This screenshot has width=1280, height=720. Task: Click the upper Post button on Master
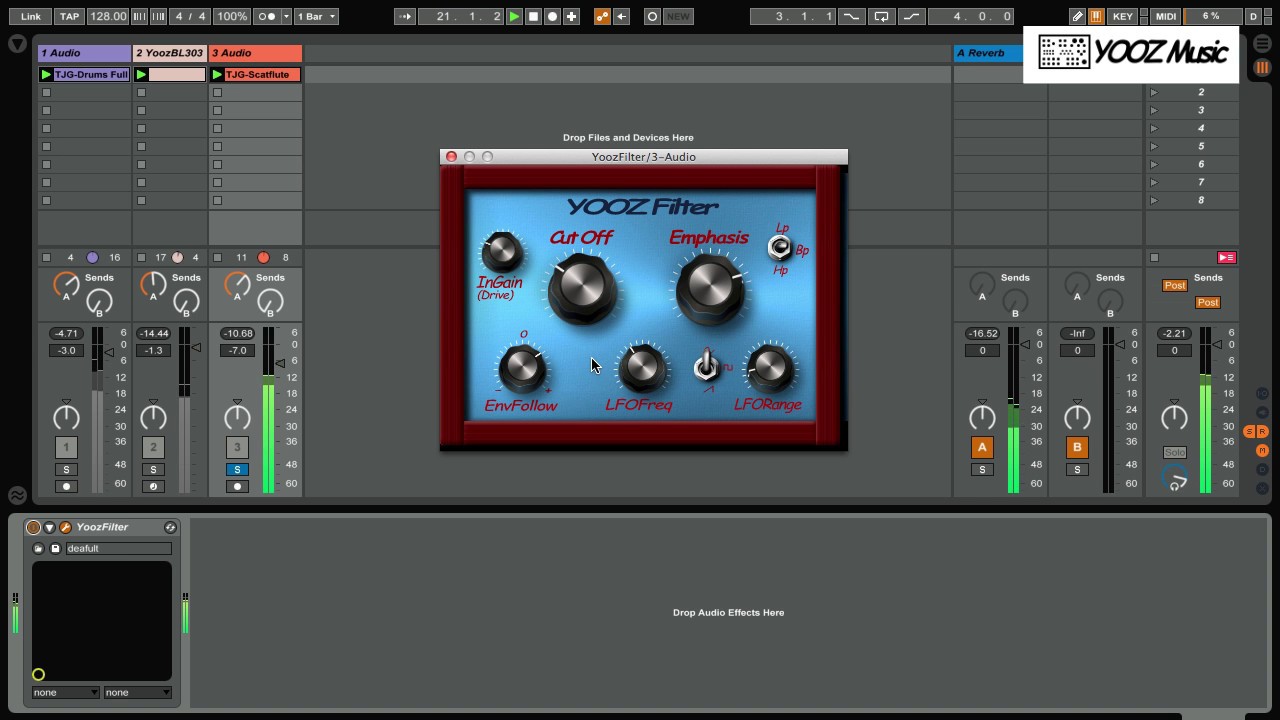[1175, 286]
